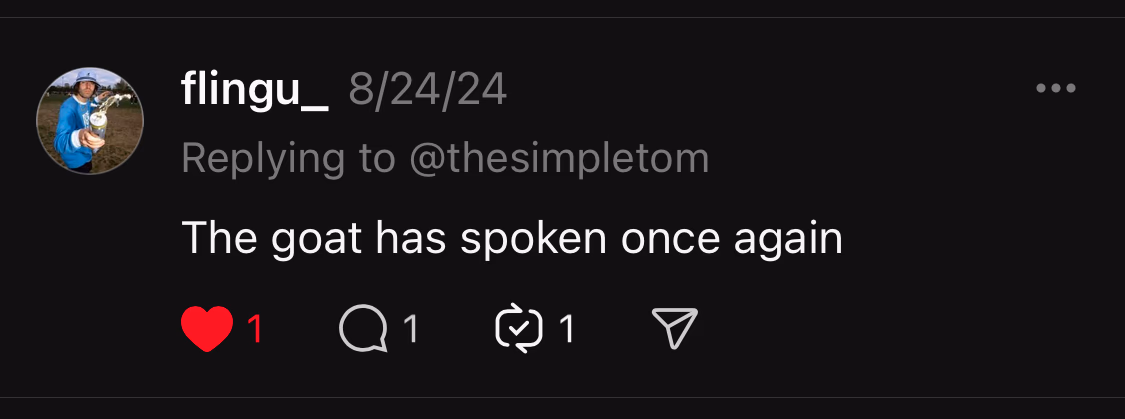This screenshot has width=1125, height=419.
Task: Unlike the post via red heart icon
Action: click(x=207, y=329)
